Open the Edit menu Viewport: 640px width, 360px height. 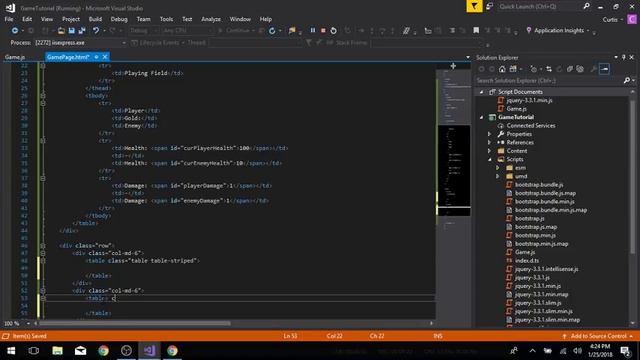click(27, 19)
